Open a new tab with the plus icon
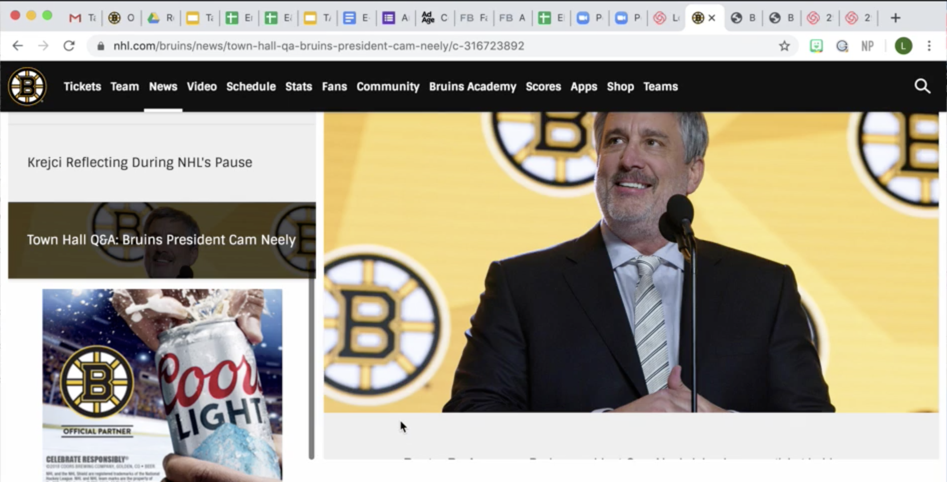The width and height of the screenshot is (947, 482). pos(896,18)
